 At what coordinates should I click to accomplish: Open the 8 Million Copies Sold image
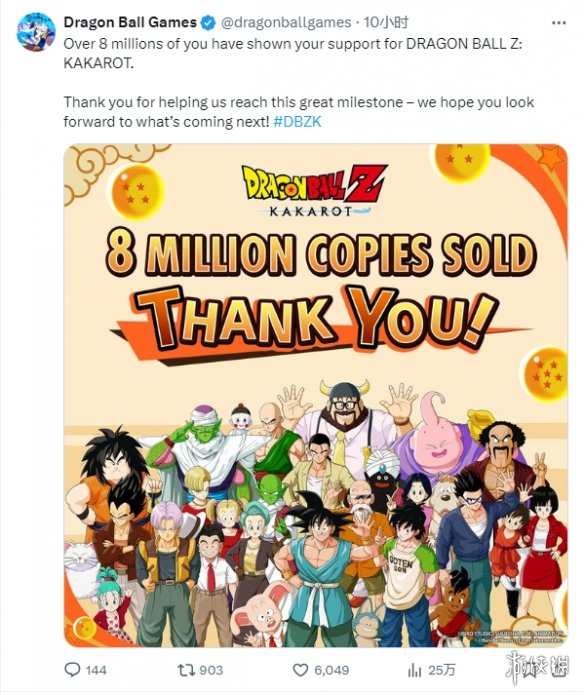[x=315, y=395]
